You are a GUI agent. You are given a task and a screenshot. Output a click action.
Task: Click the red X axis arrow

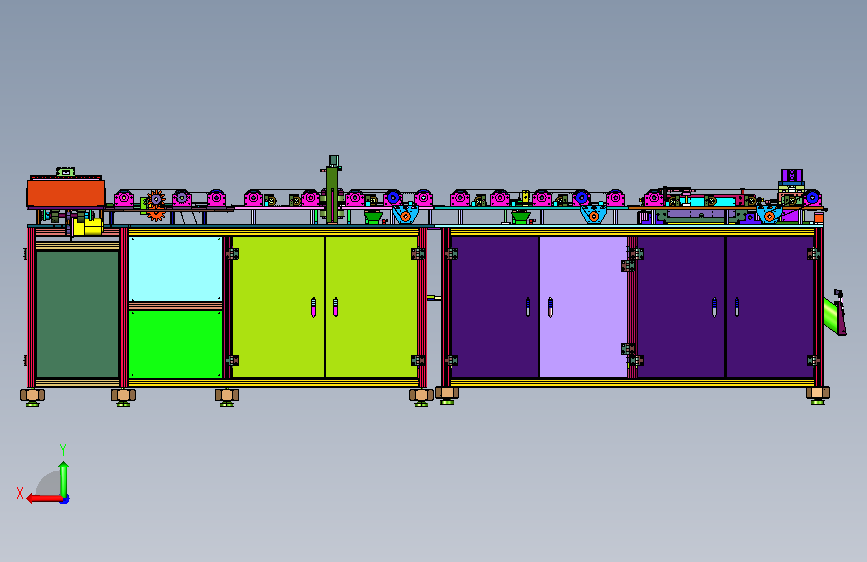[44, 499]
